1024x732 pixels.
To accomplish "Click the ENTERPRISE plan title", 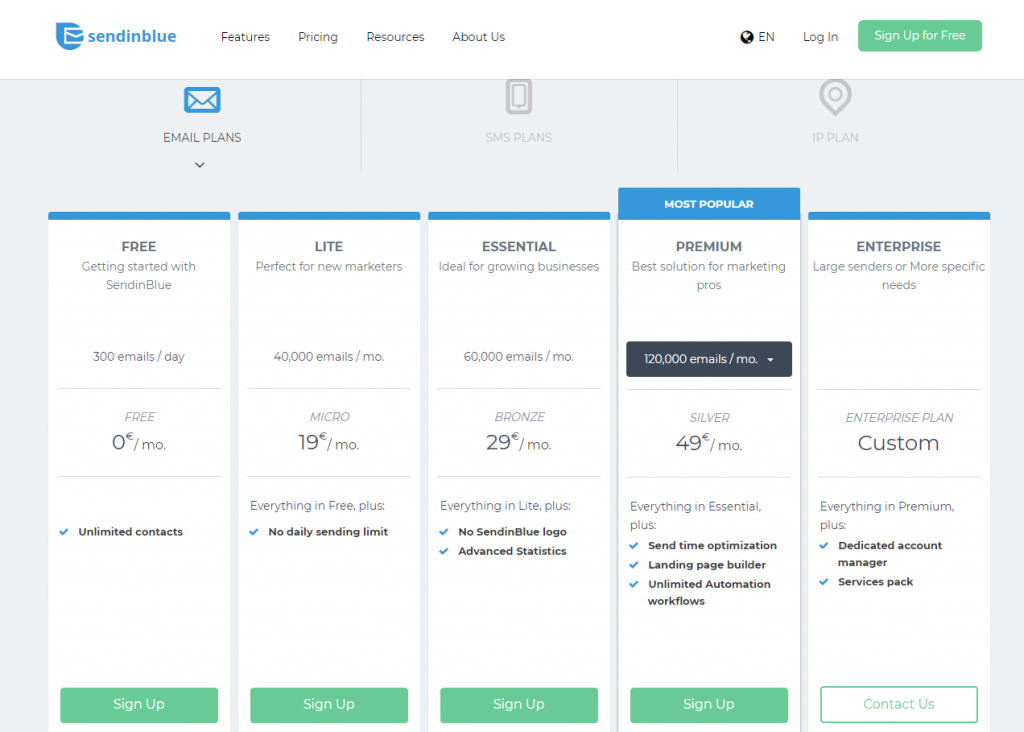I will pos(899,247).
